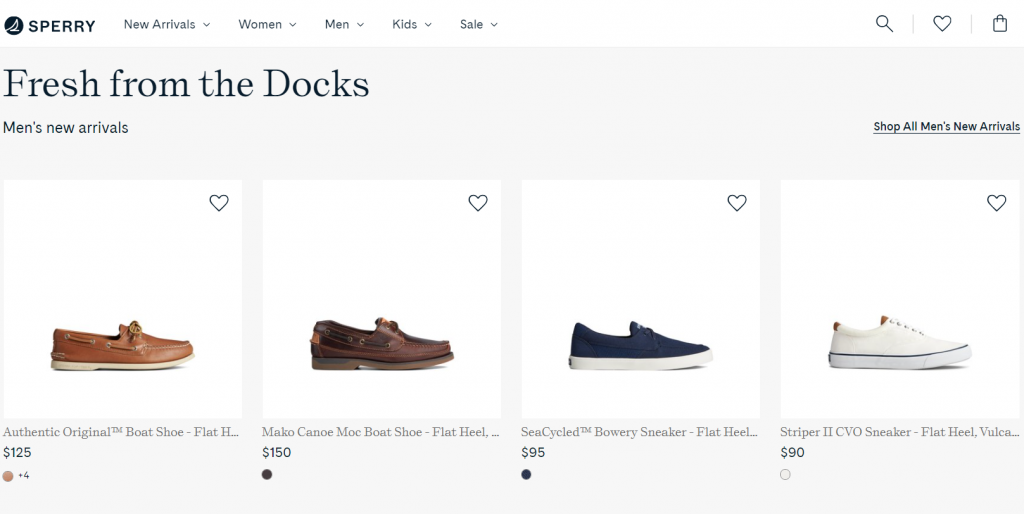Click the white Striper II sneaker image
This screenshot has width=1024, height=514.
pyautogui.click(x=900, y=299)
